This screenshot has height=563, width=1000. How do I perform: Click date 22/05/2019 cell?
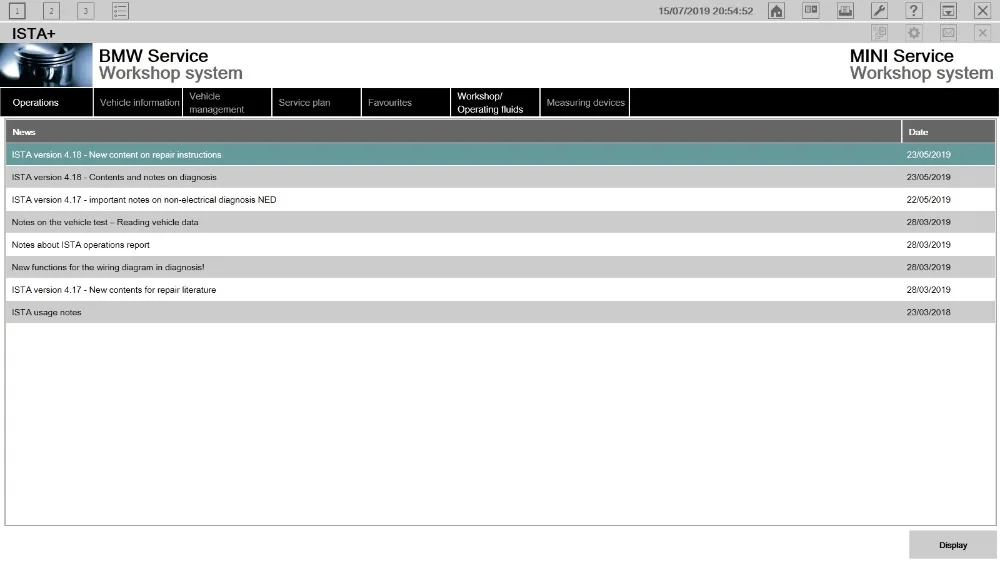pyautogui.click(x=929, y=200)
